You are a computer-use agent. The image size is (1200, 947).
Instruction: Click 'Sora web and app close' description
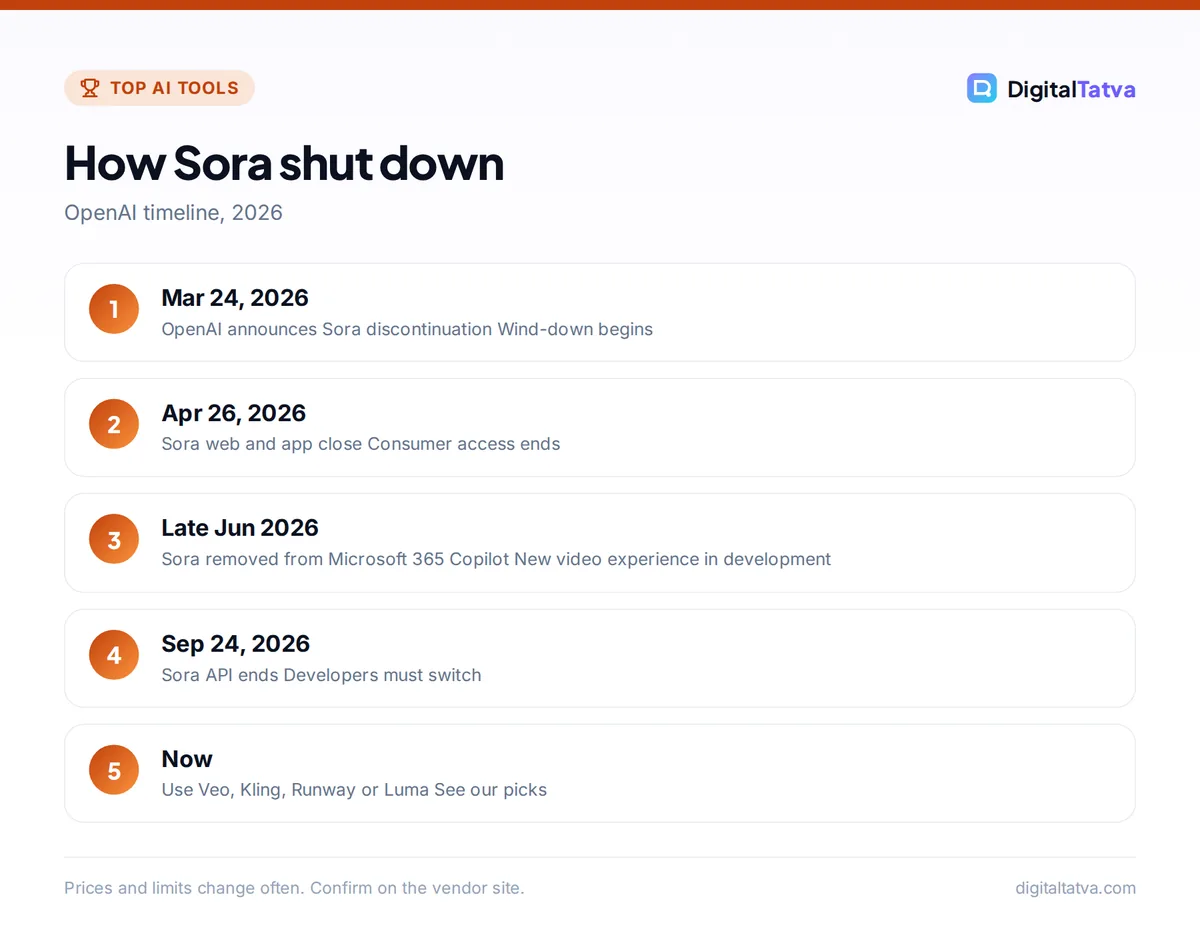pos(361,444)
